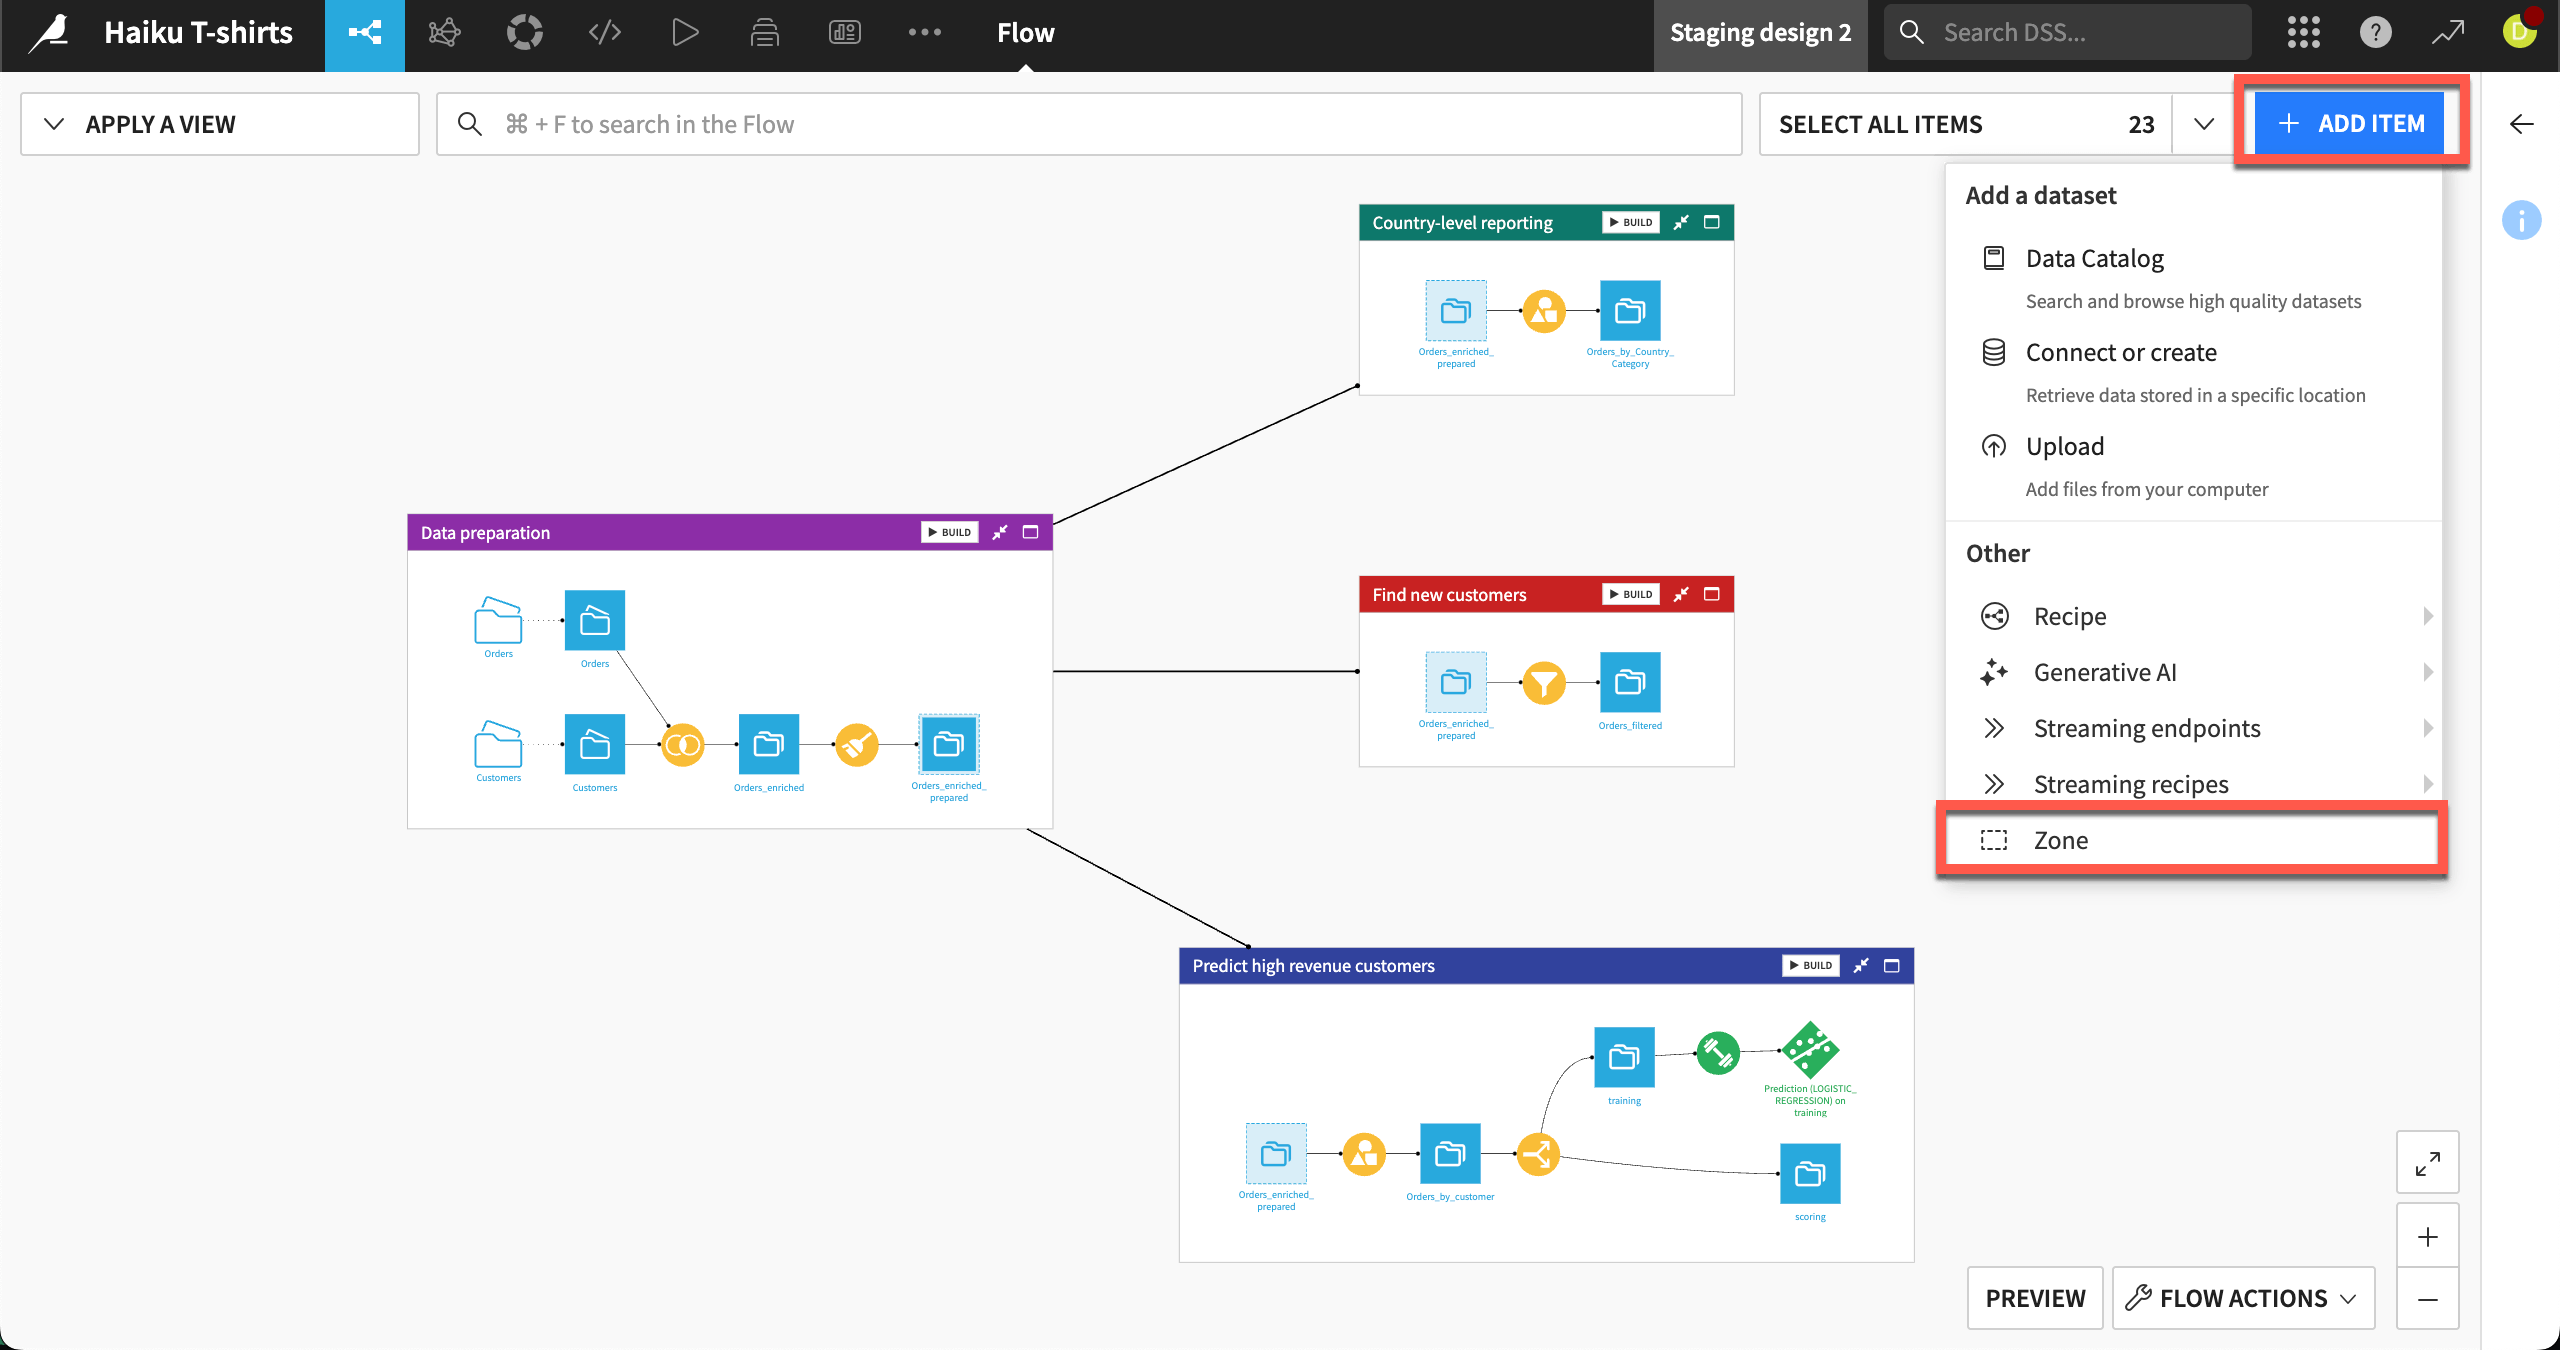
Task: Expand the chevron next to SELECT ALL ITEMS
Action: coord(2204,124)
